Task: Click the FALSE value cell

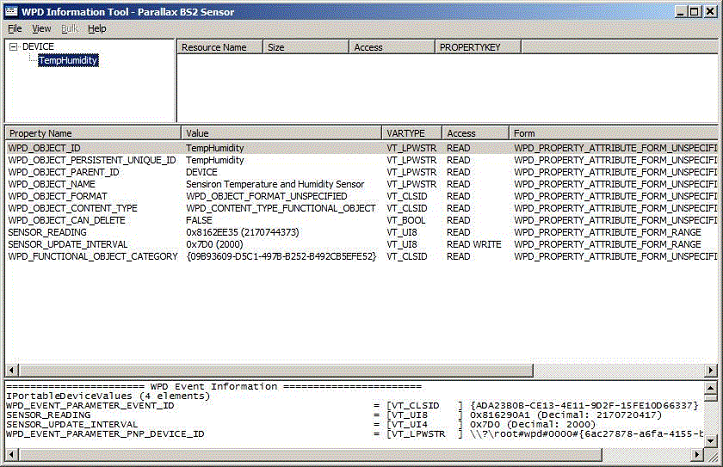Action: pyautogui.click(x=199, y=220)
